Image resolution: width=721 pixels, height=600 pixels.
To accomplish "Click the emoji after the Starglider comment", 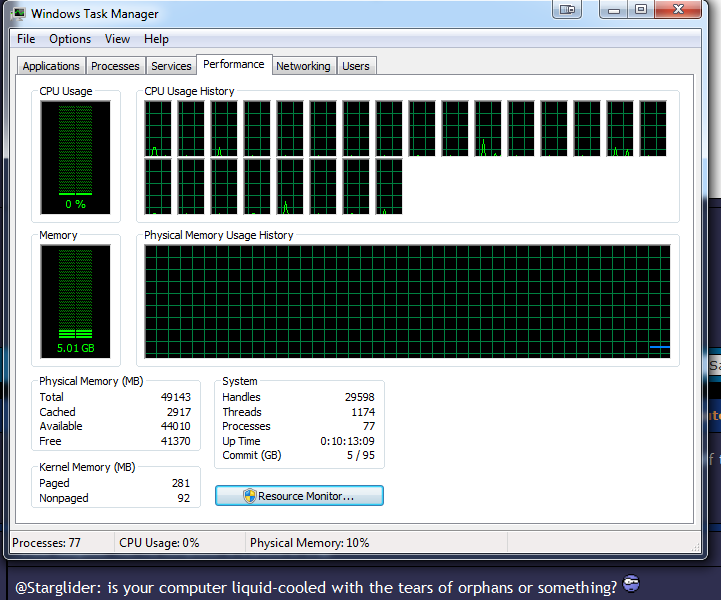I will [x=631, y=585].
